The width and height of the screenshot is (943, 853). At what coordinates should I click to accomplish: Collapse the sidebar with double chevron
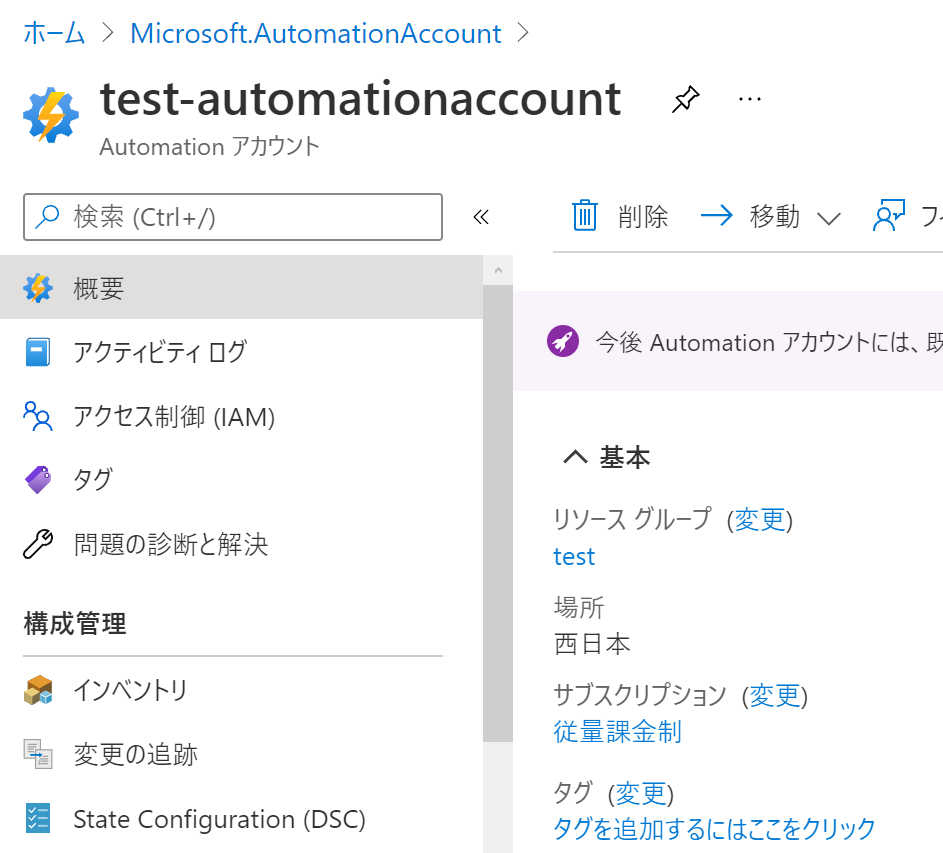[481, 217]
